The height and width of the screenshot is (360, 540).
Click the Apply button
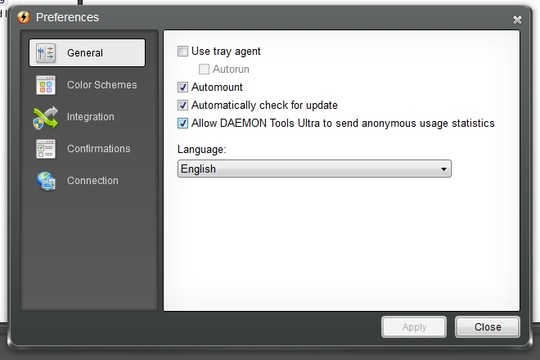414,327
